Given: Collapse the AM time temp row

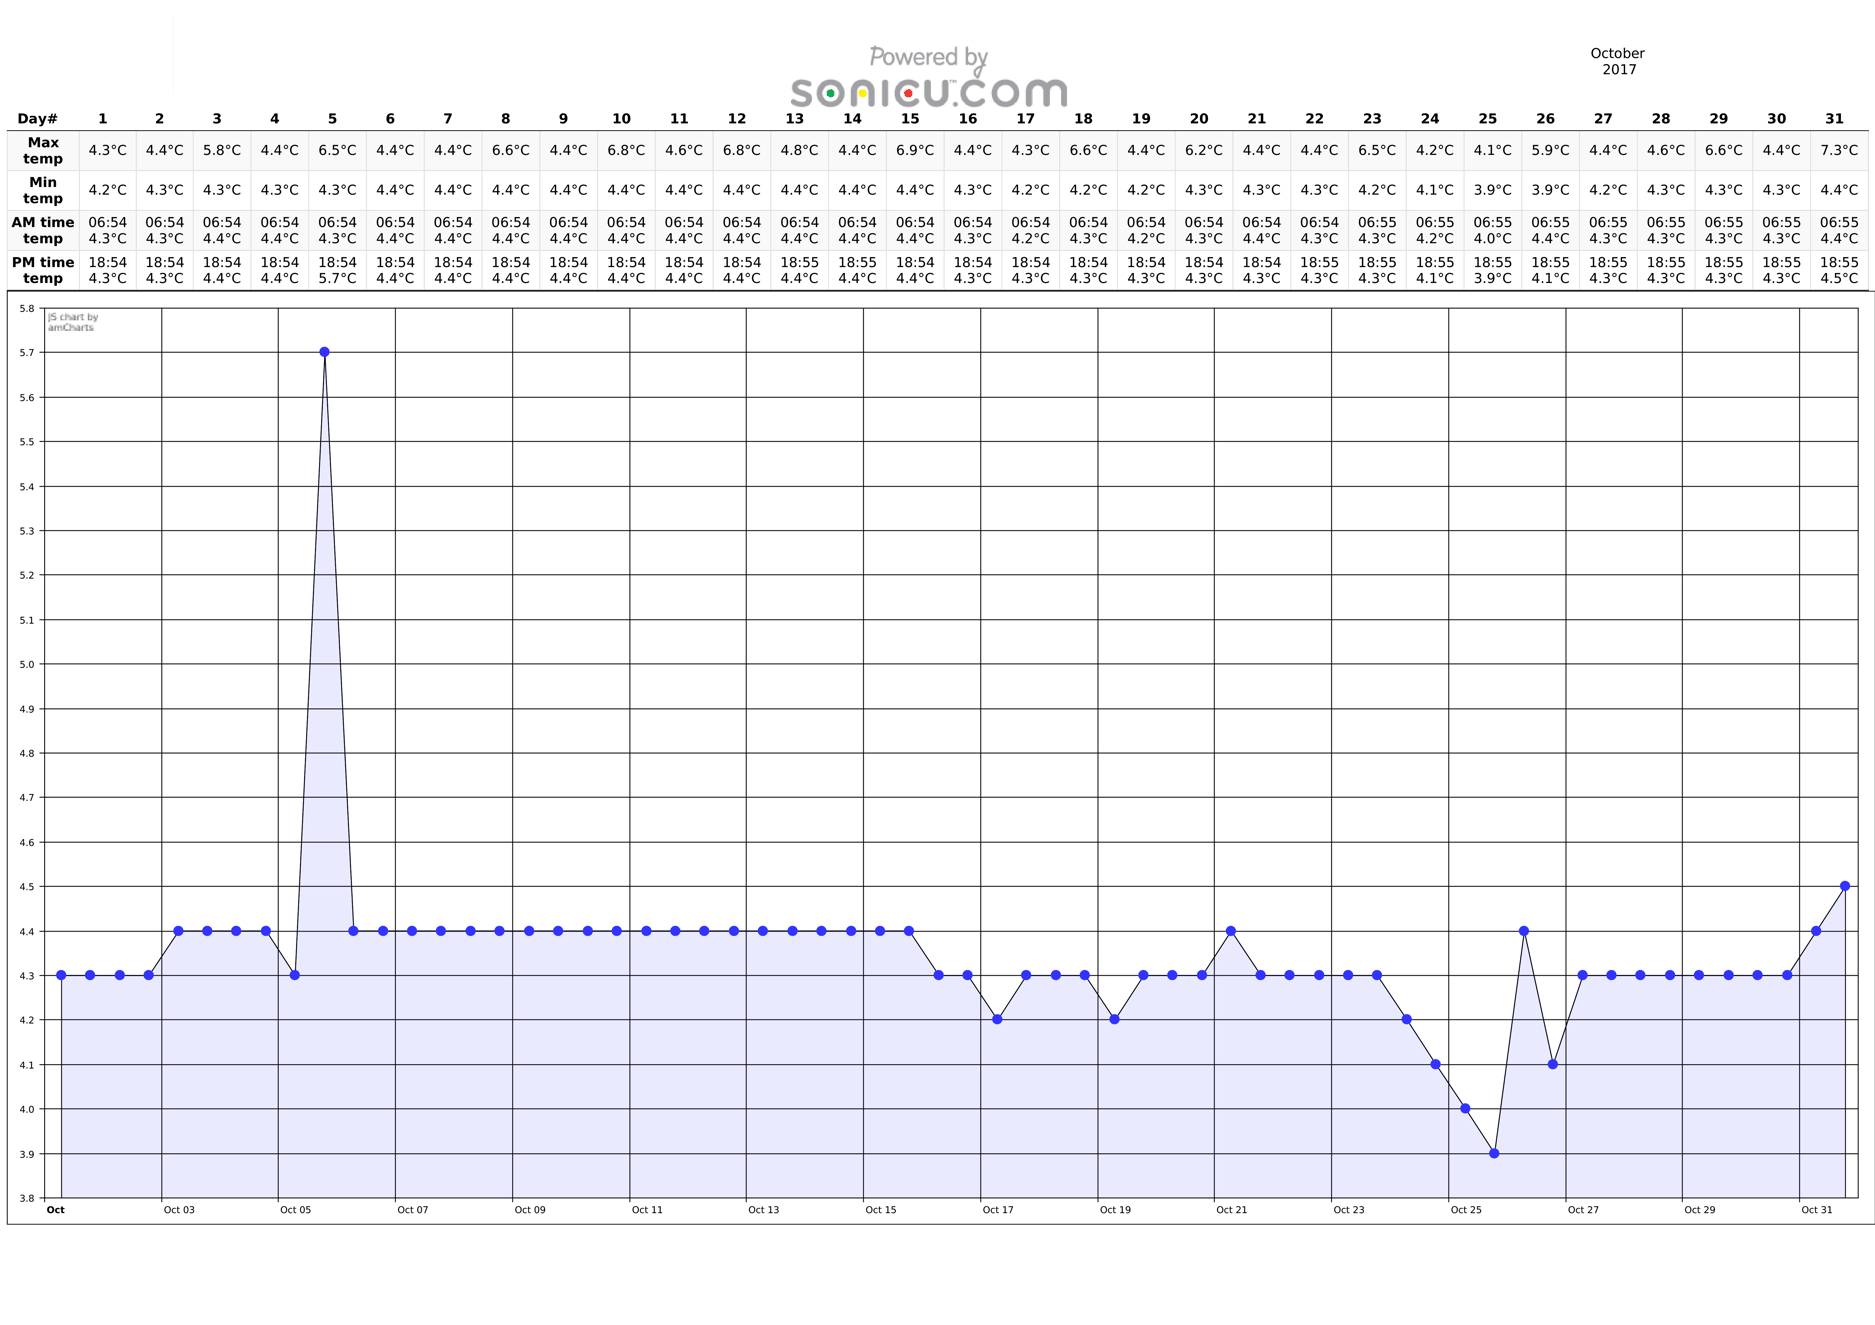Looking at the screenshot, I should tap(42, 230).
